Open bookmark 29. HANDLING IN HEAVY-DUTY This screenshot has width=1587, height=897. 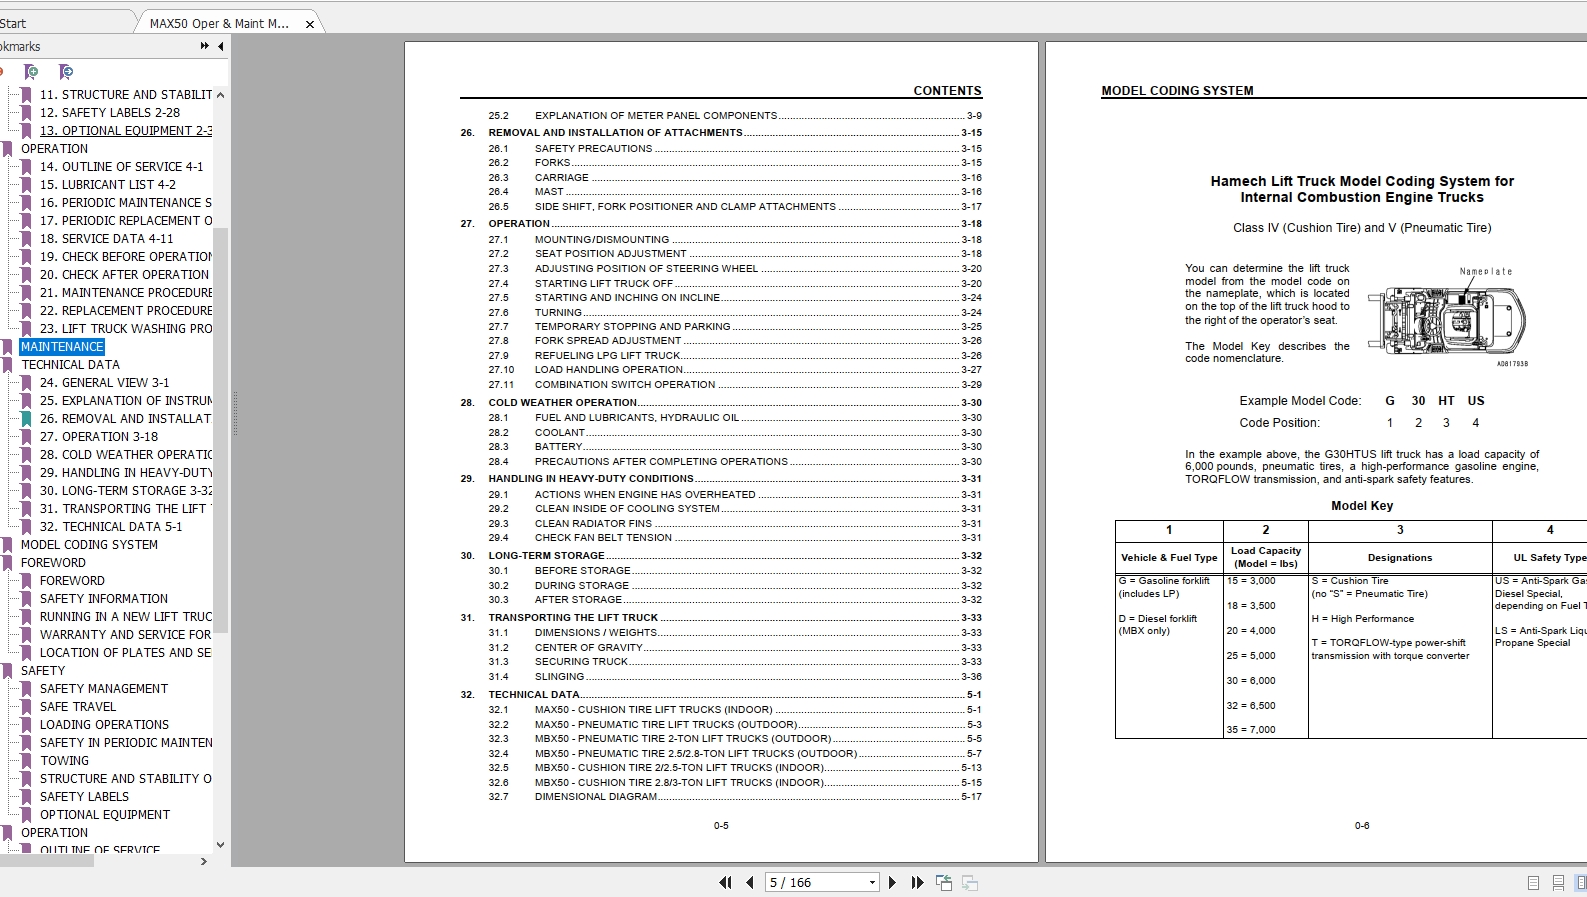(x=126, y=473)
